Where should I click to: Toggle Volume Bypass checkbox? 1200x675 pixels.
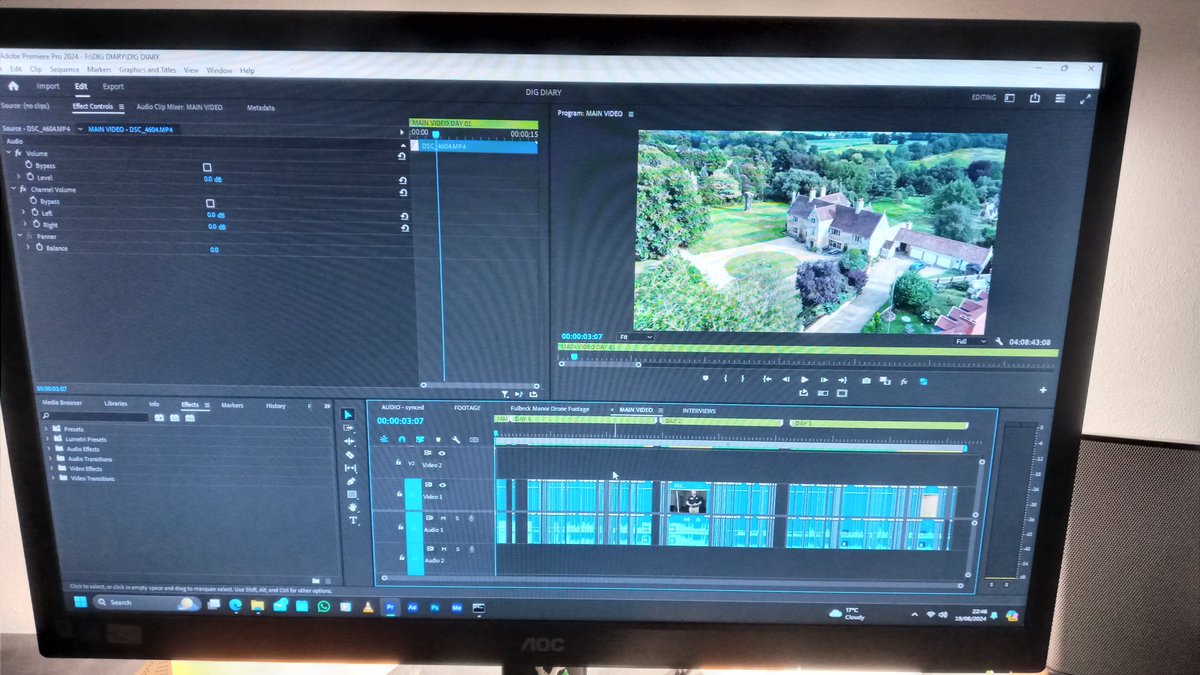coord(207,167)
